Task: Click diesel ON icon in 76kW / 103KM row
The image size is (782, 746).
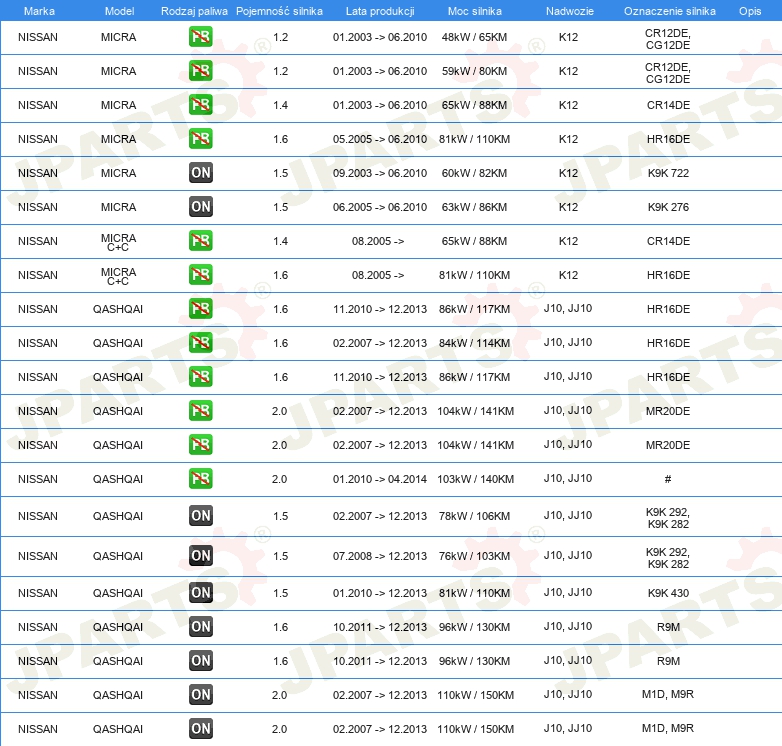Action: (200, 556)
